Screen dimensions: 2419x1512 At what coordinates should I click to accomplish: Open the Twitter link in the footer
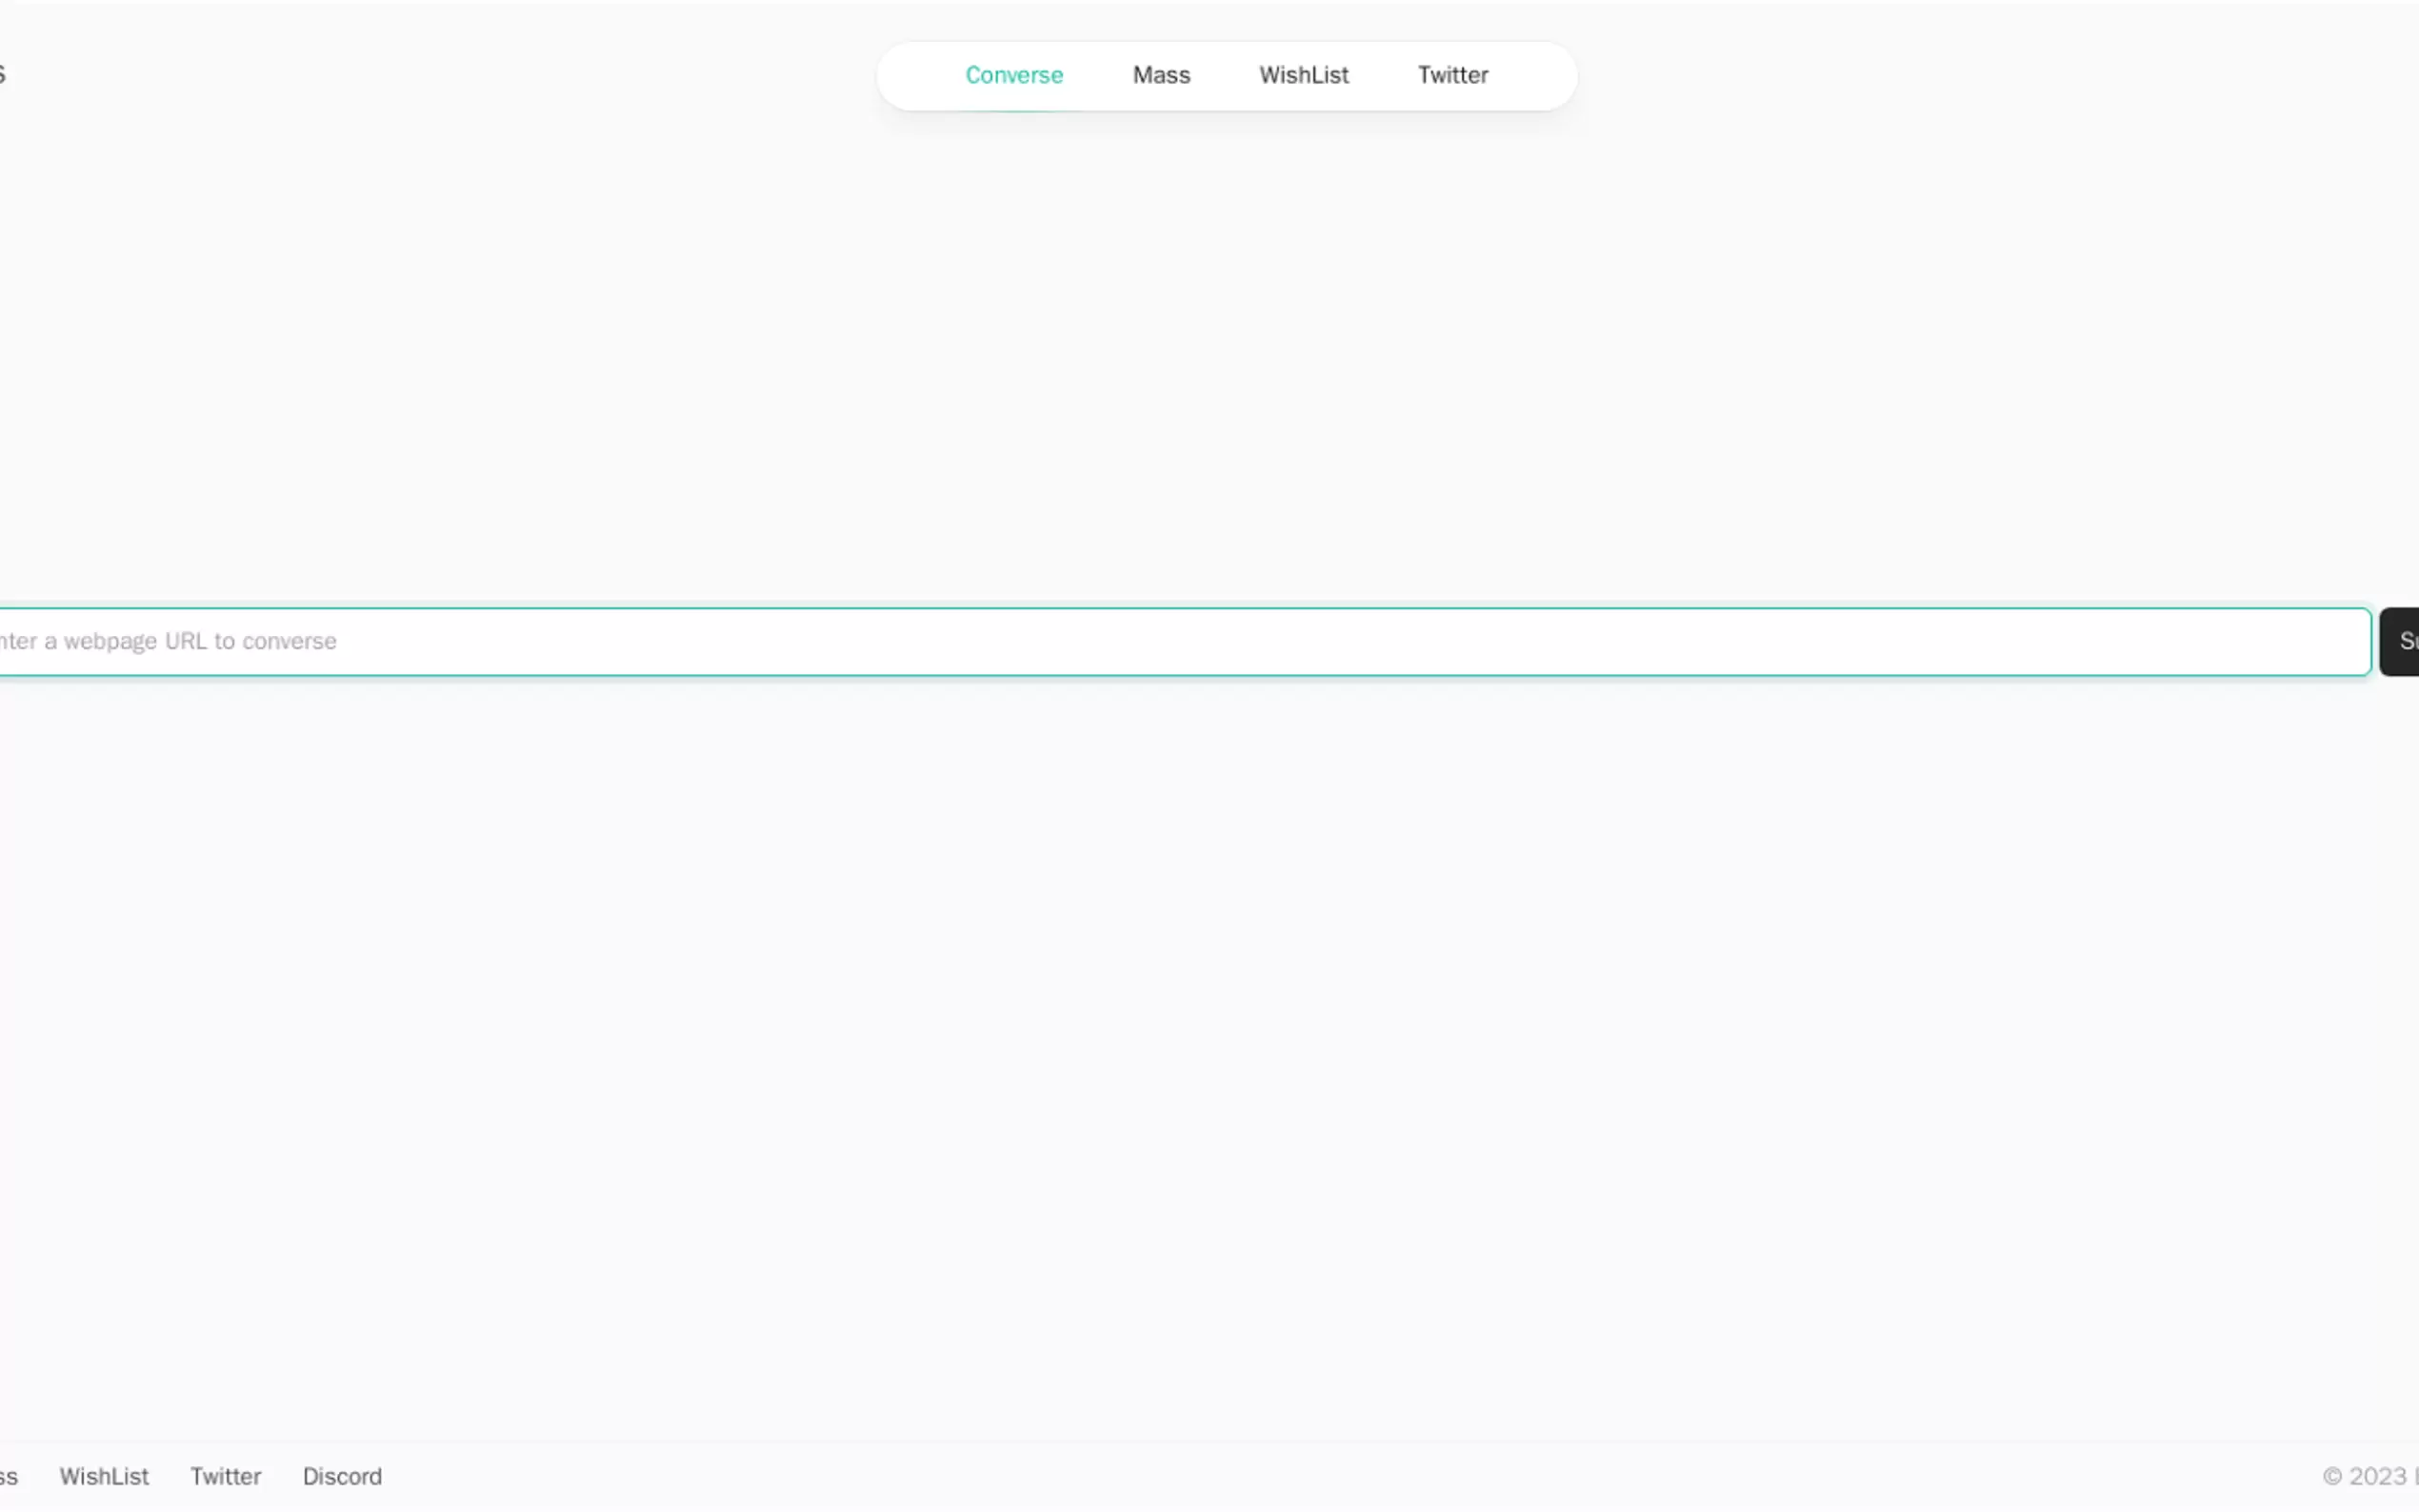pyautogui.click(x=225, y=1476)
